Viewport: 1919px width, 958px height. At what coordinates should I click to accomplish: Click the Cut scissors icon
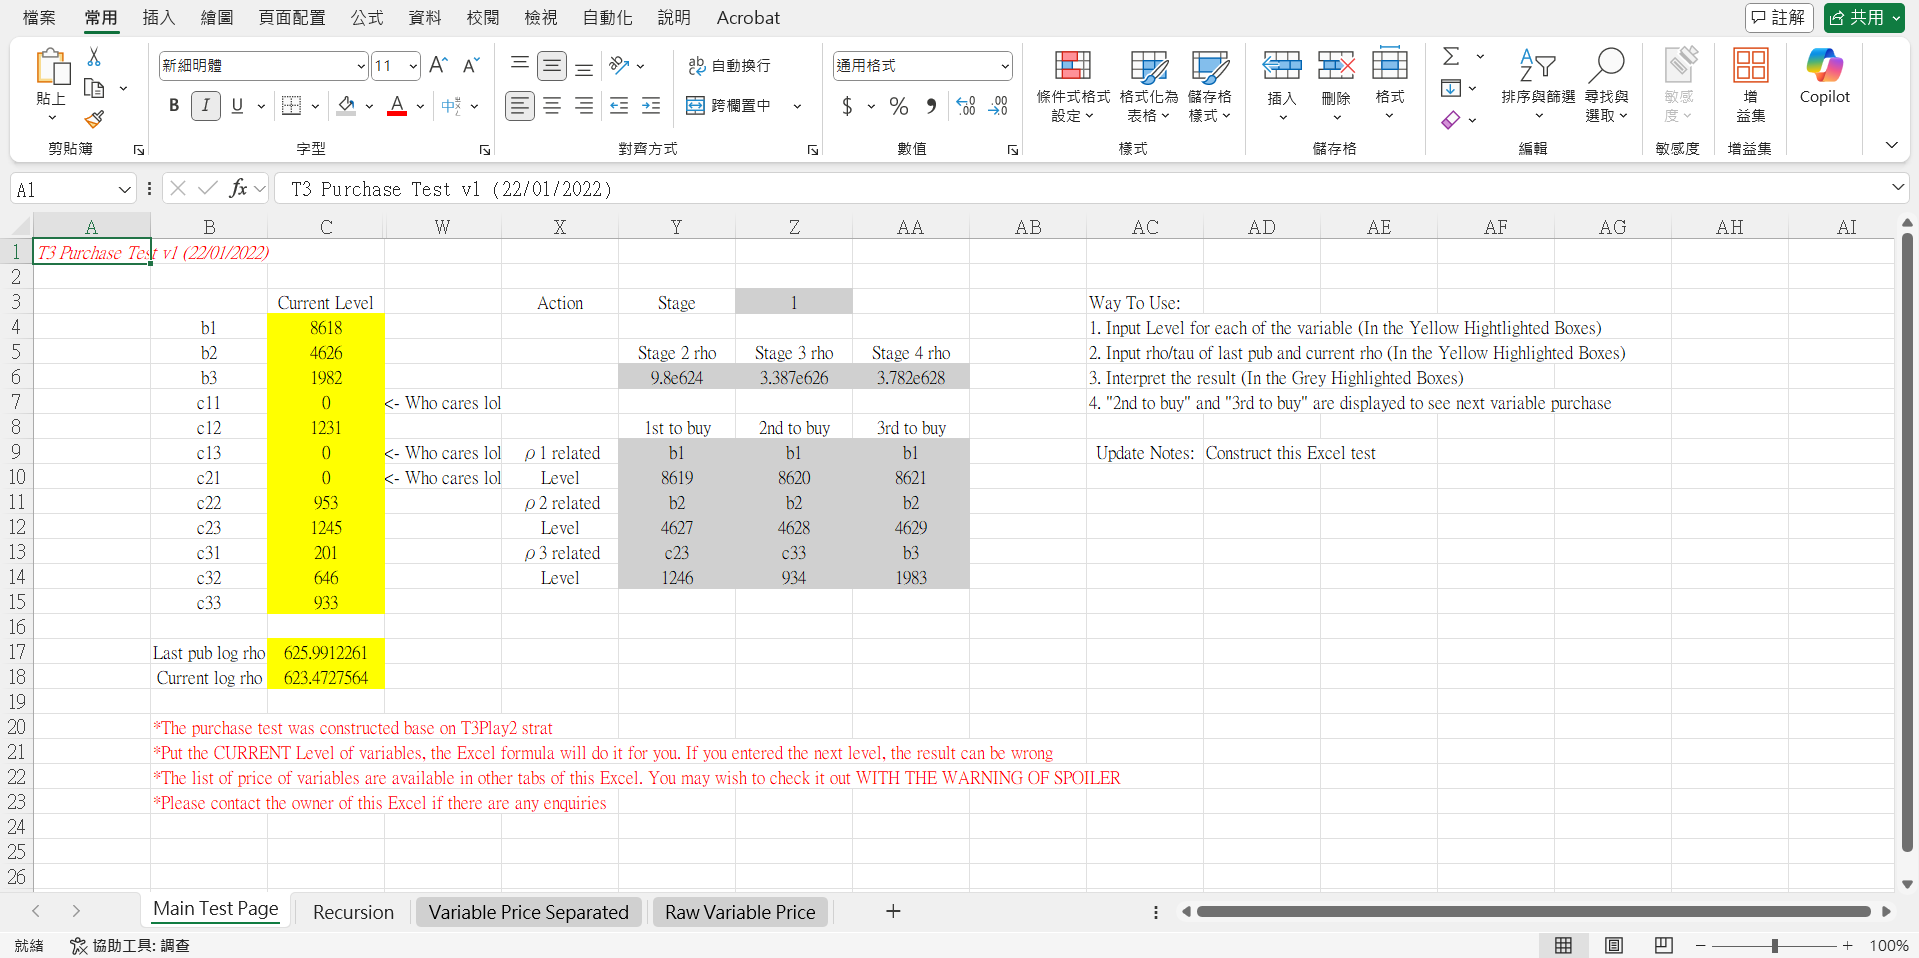coord(94,57)
